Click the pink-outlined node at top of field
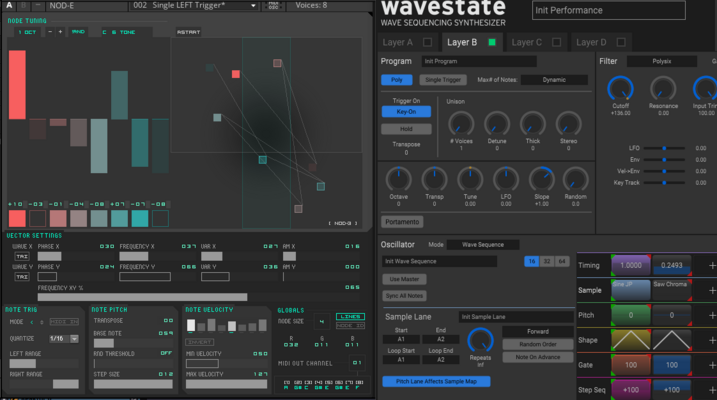The width and height of the screenshot is (717, 400). [277, 63]
